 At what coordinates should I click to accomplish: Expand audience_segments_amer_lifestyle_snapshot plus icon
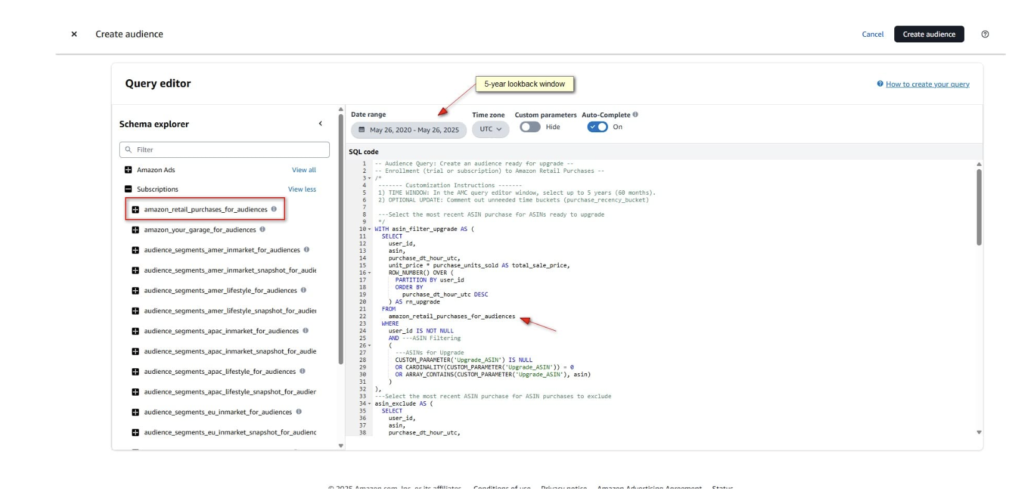(135, 311)
